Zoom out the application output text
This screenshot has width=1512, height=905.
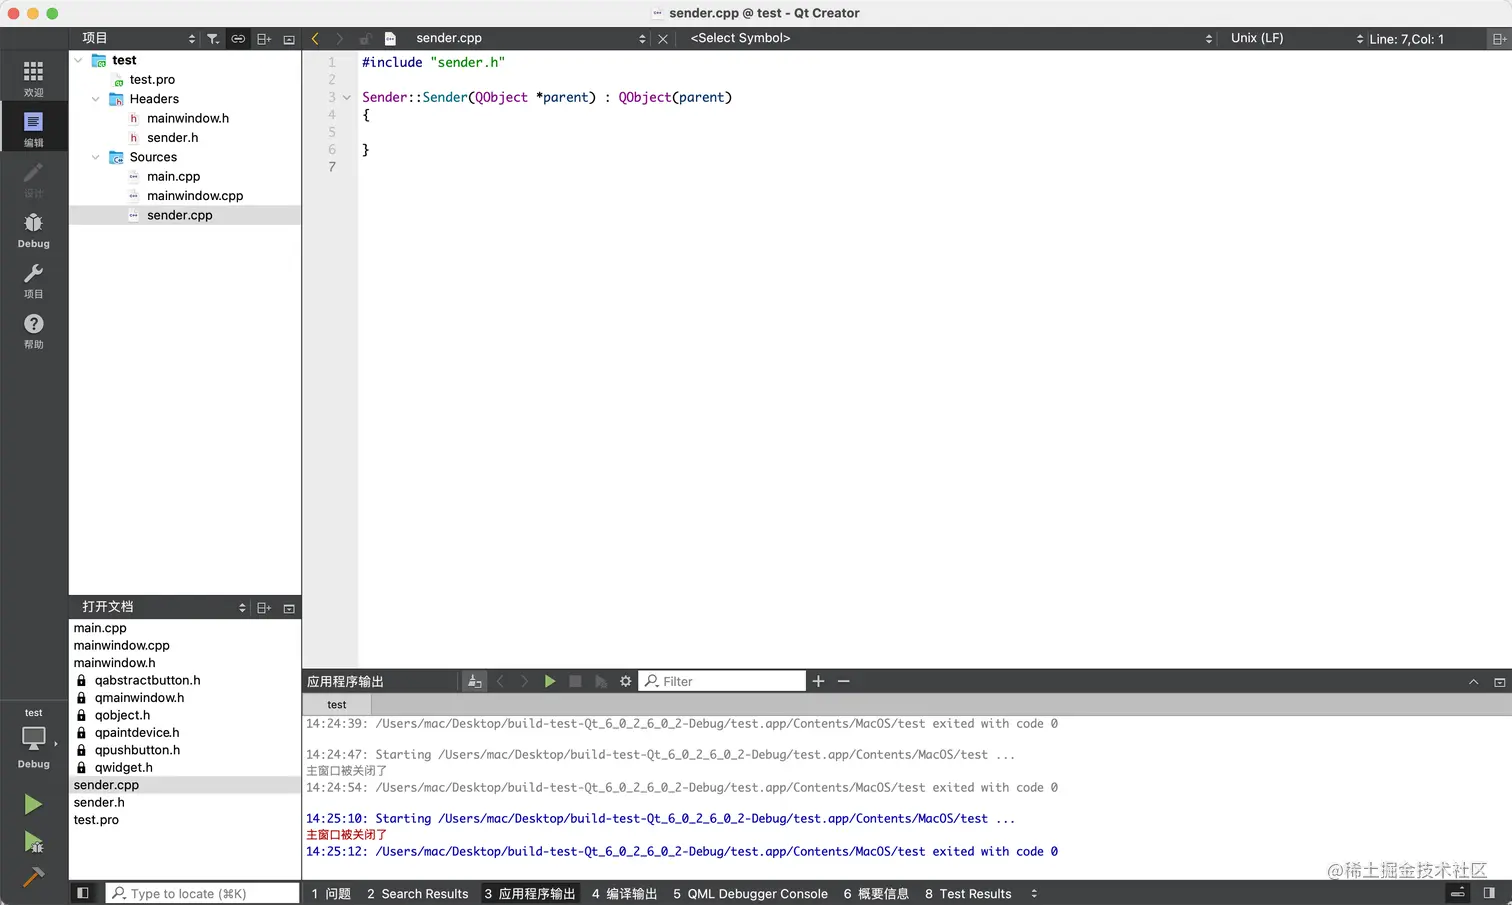pyautogui.click(x=844, y=681)
